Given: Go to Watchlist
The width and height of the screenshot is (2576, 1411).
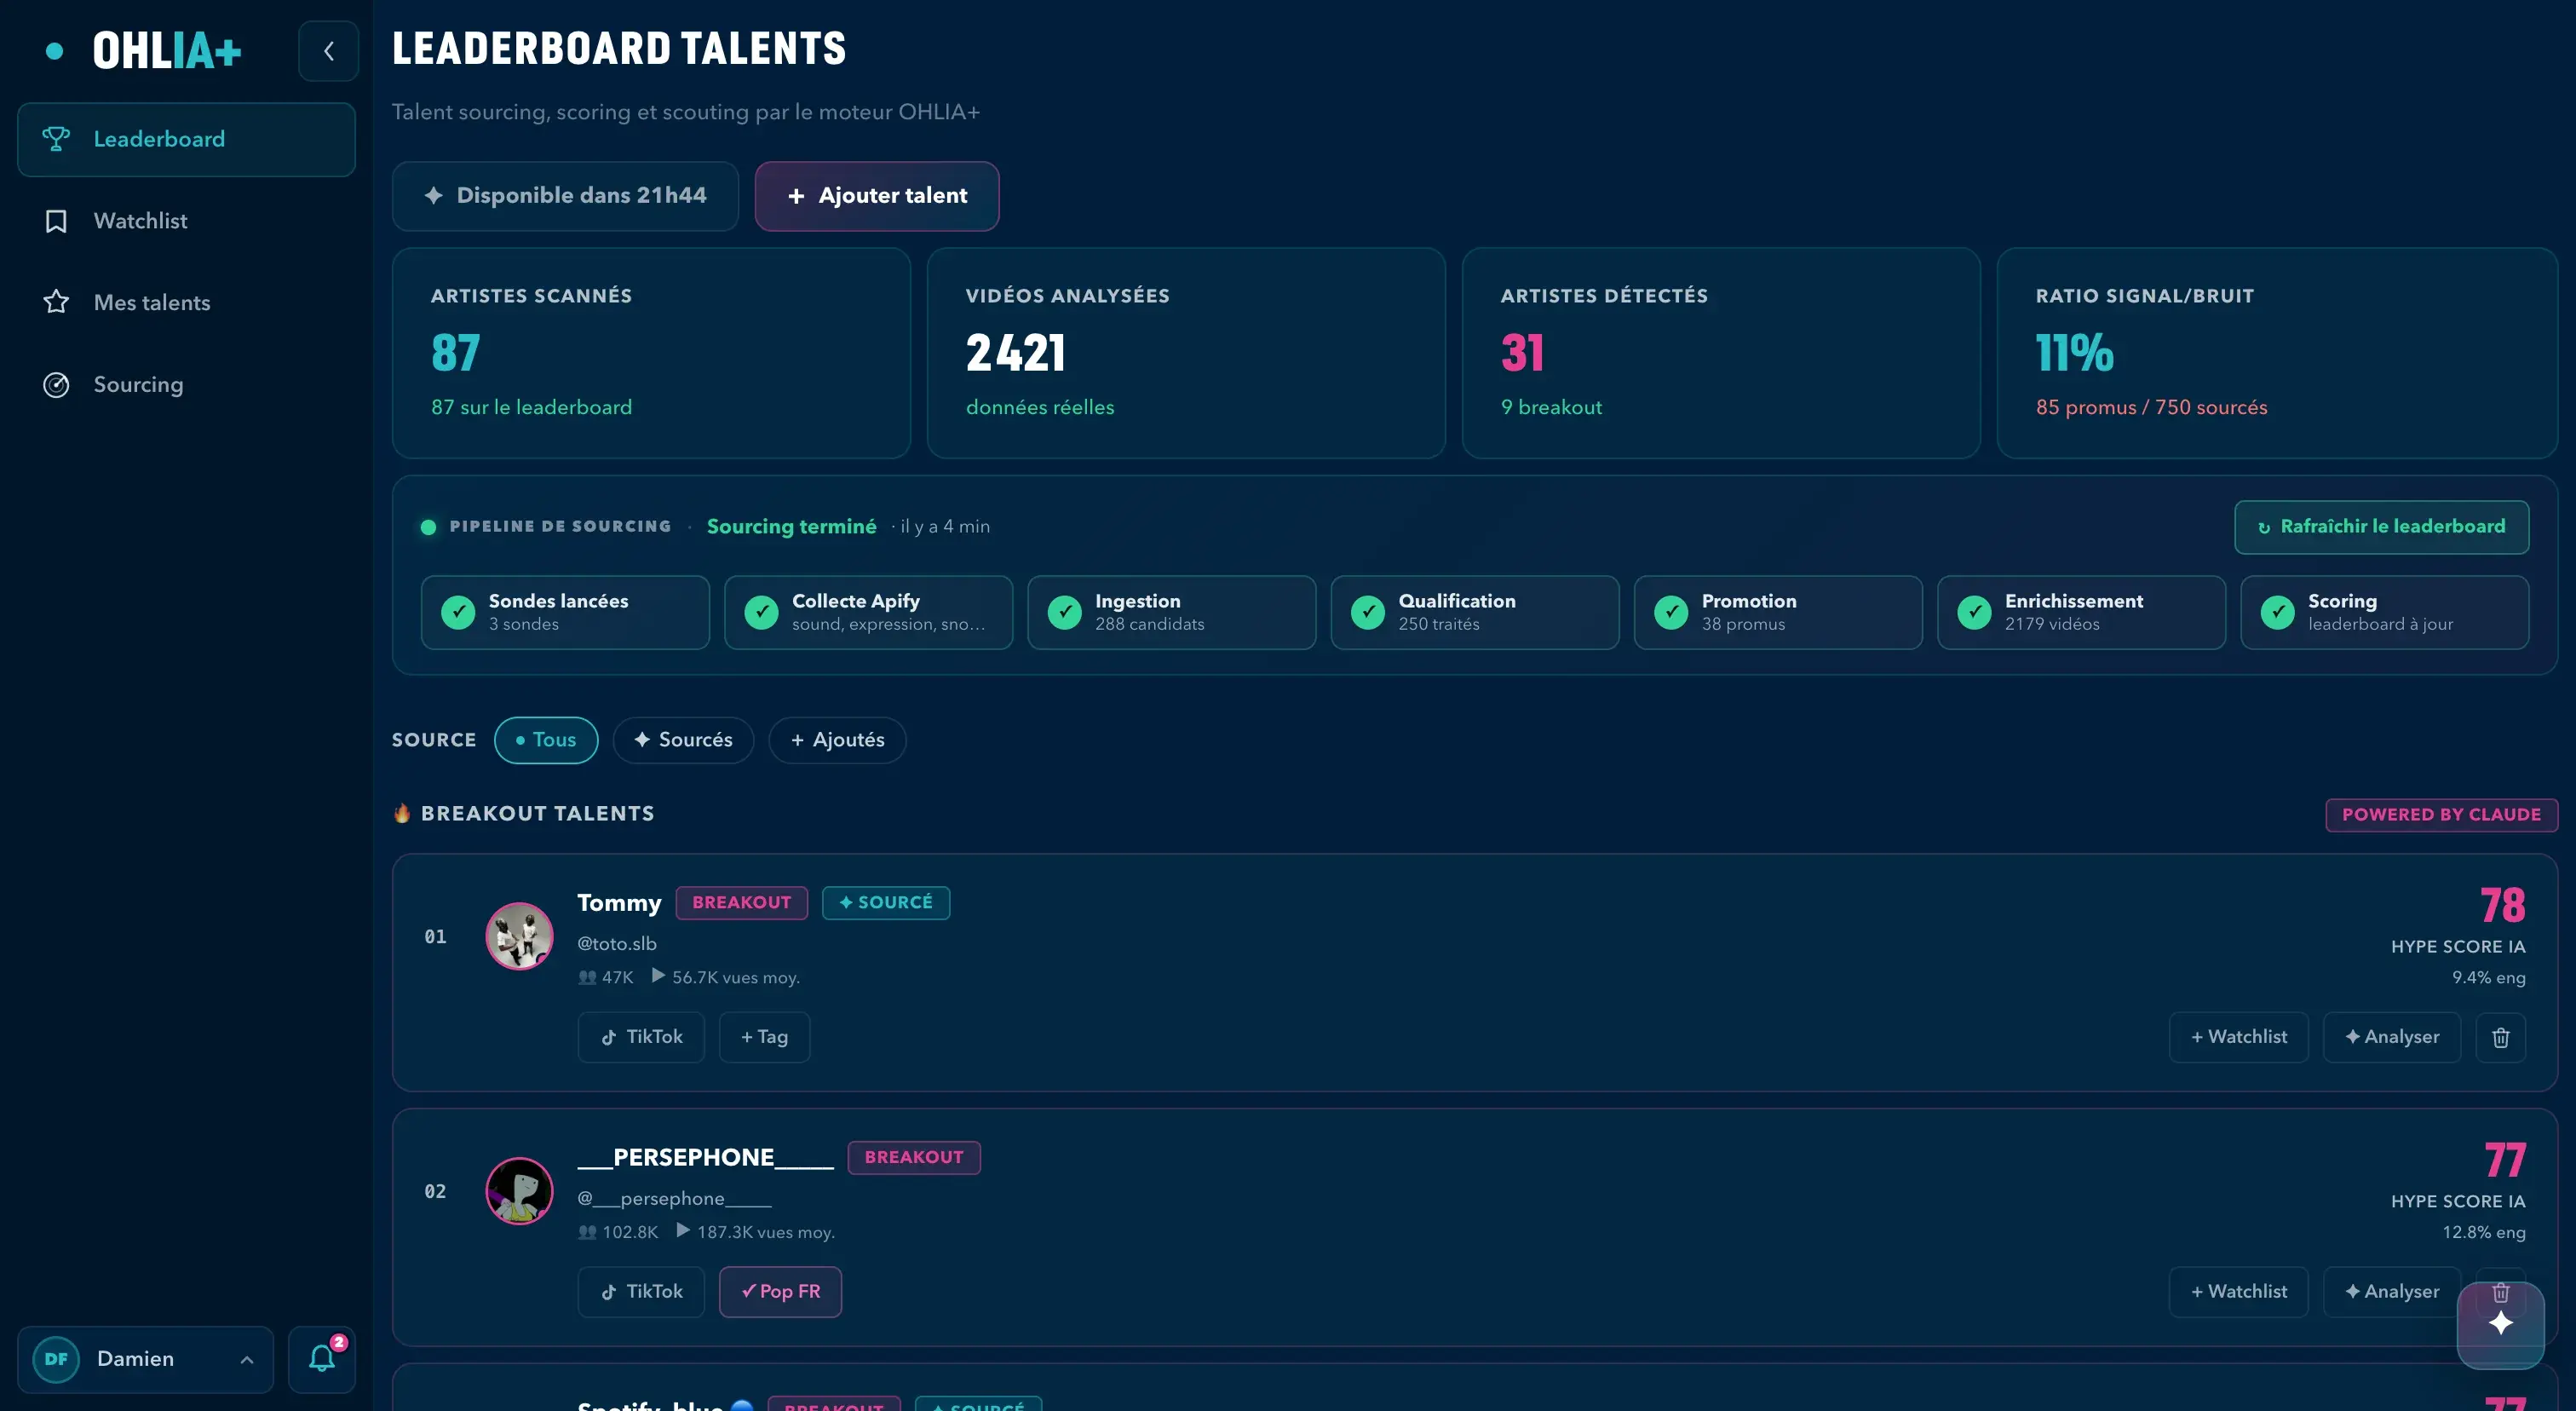Looking at the screenshot, I should [187, 221].
